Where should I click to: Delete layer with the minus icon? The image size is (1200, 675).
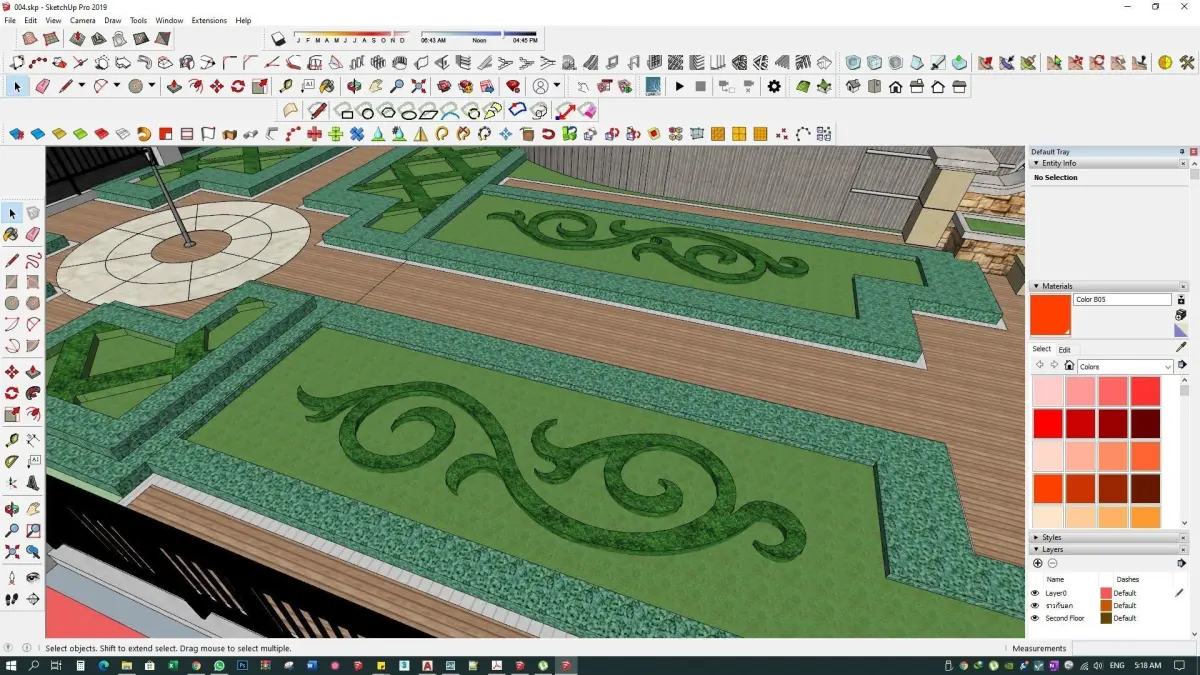(x=1052, y=563)
